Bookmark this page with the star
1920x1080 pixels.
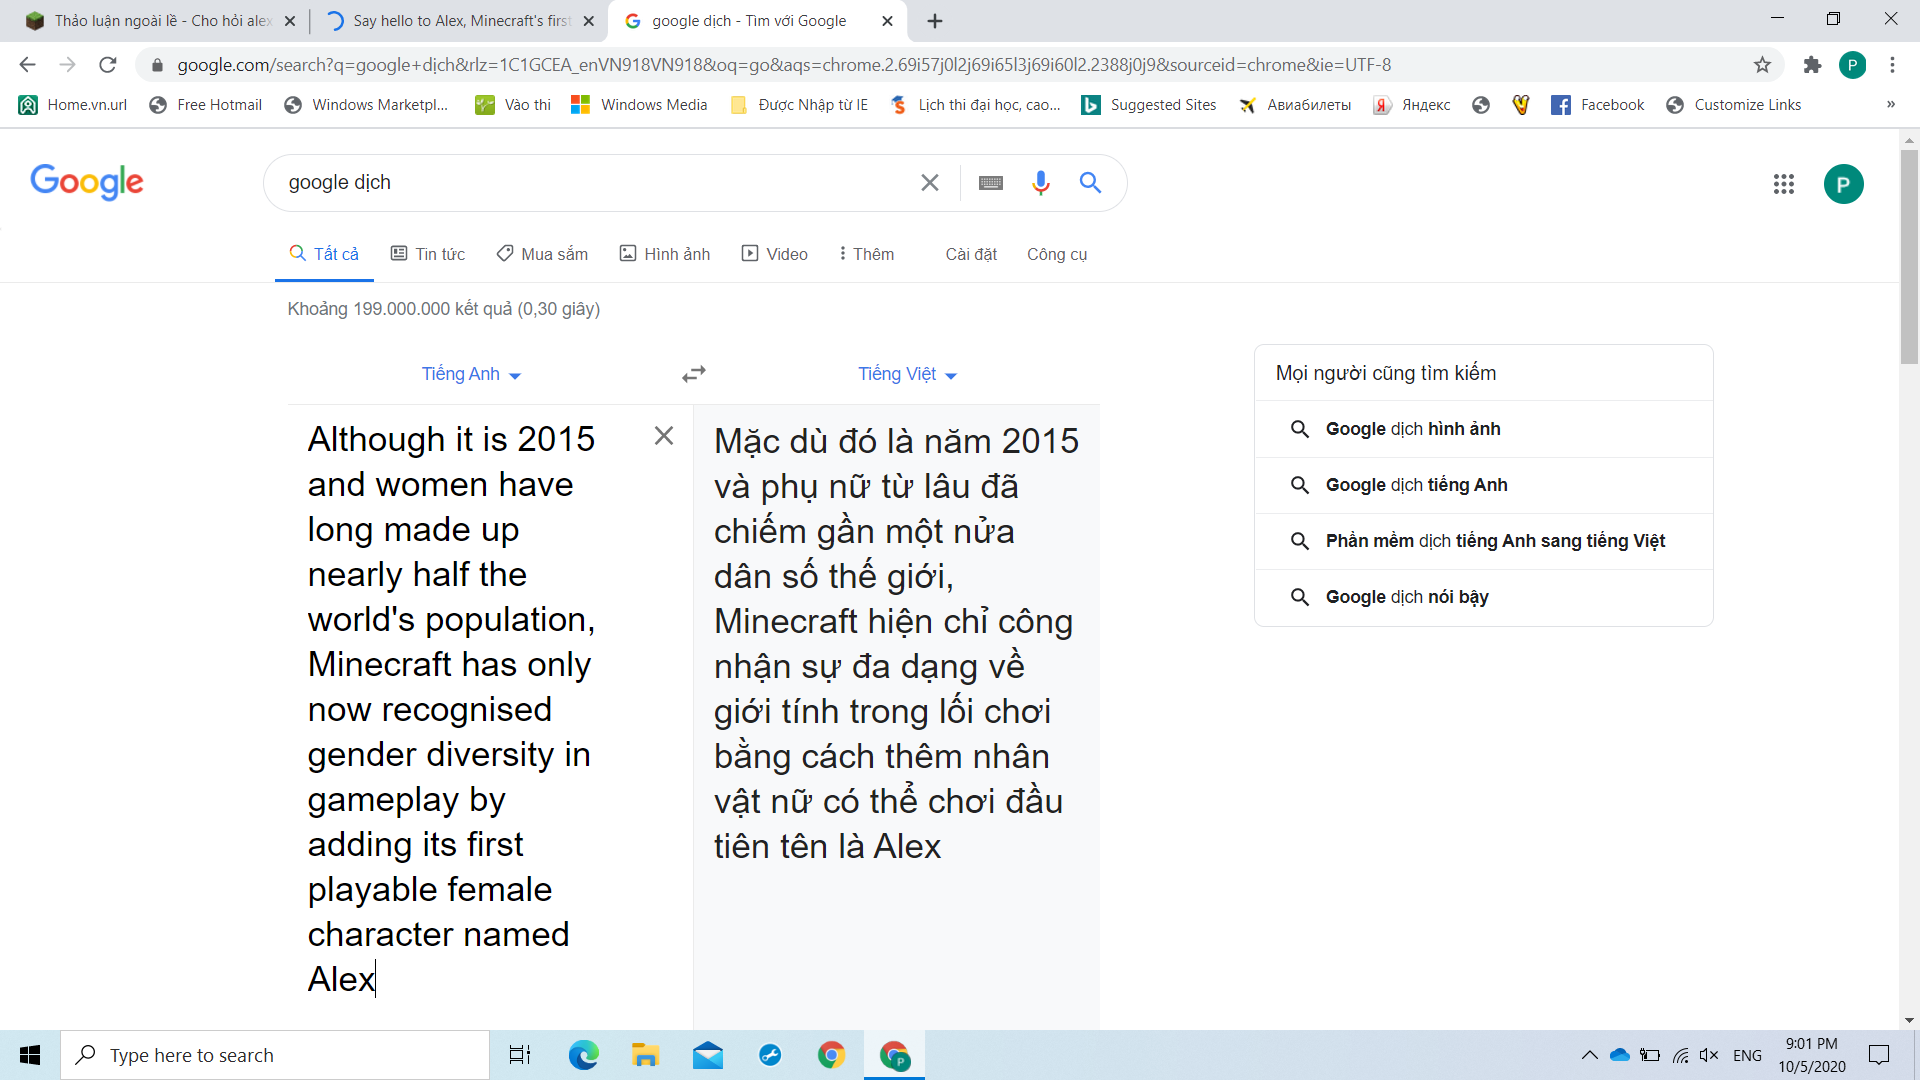pyautogui.click(x=1762, y=65)
